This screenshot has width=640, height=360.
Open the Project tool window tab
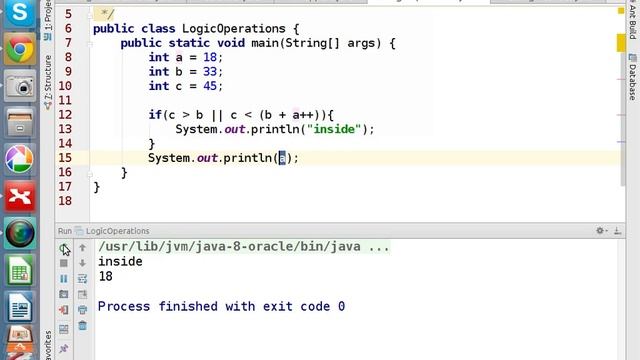coord(48,20)
